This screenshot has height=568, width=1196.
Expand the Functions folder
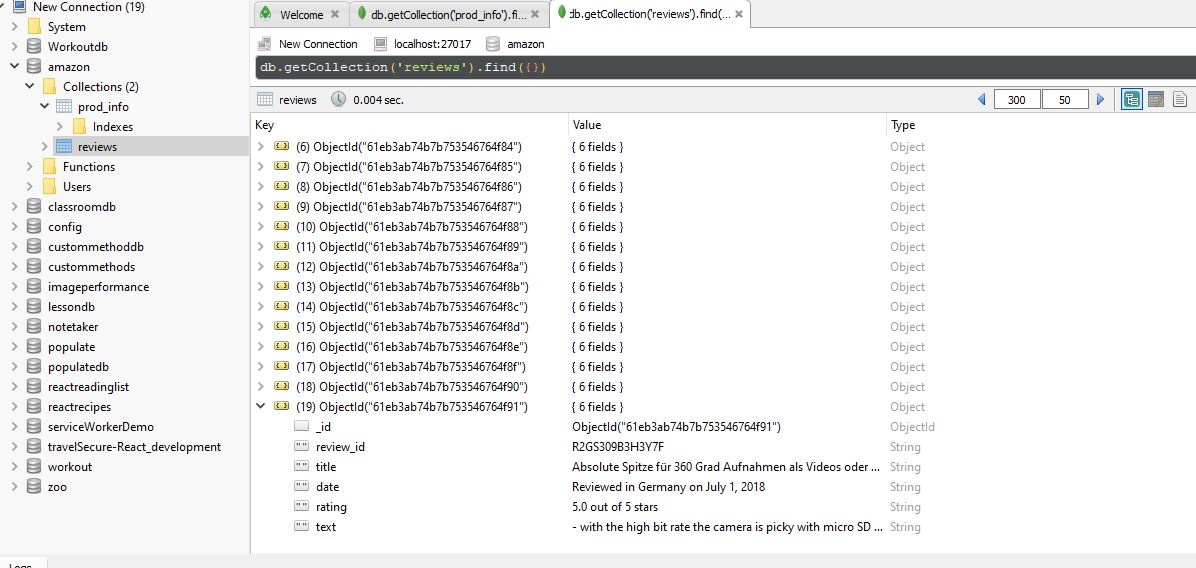point(30,166)
